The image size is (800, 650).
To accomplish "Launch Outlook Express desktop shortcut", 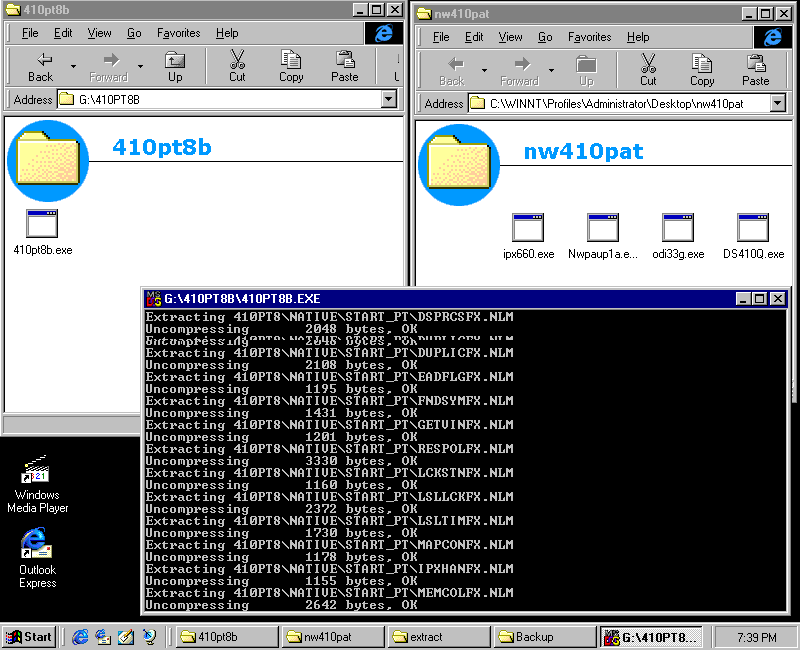I will (x=37, y=546).
